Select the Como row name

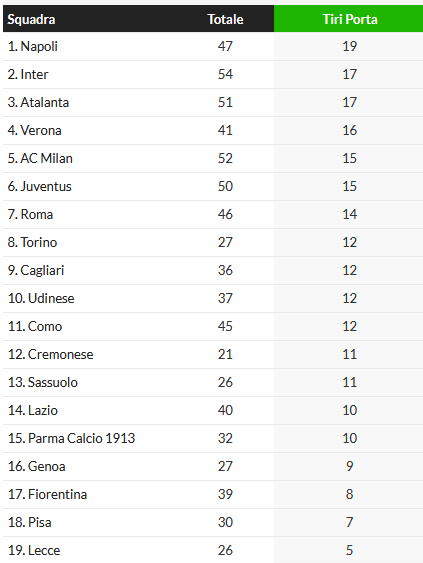45,326
